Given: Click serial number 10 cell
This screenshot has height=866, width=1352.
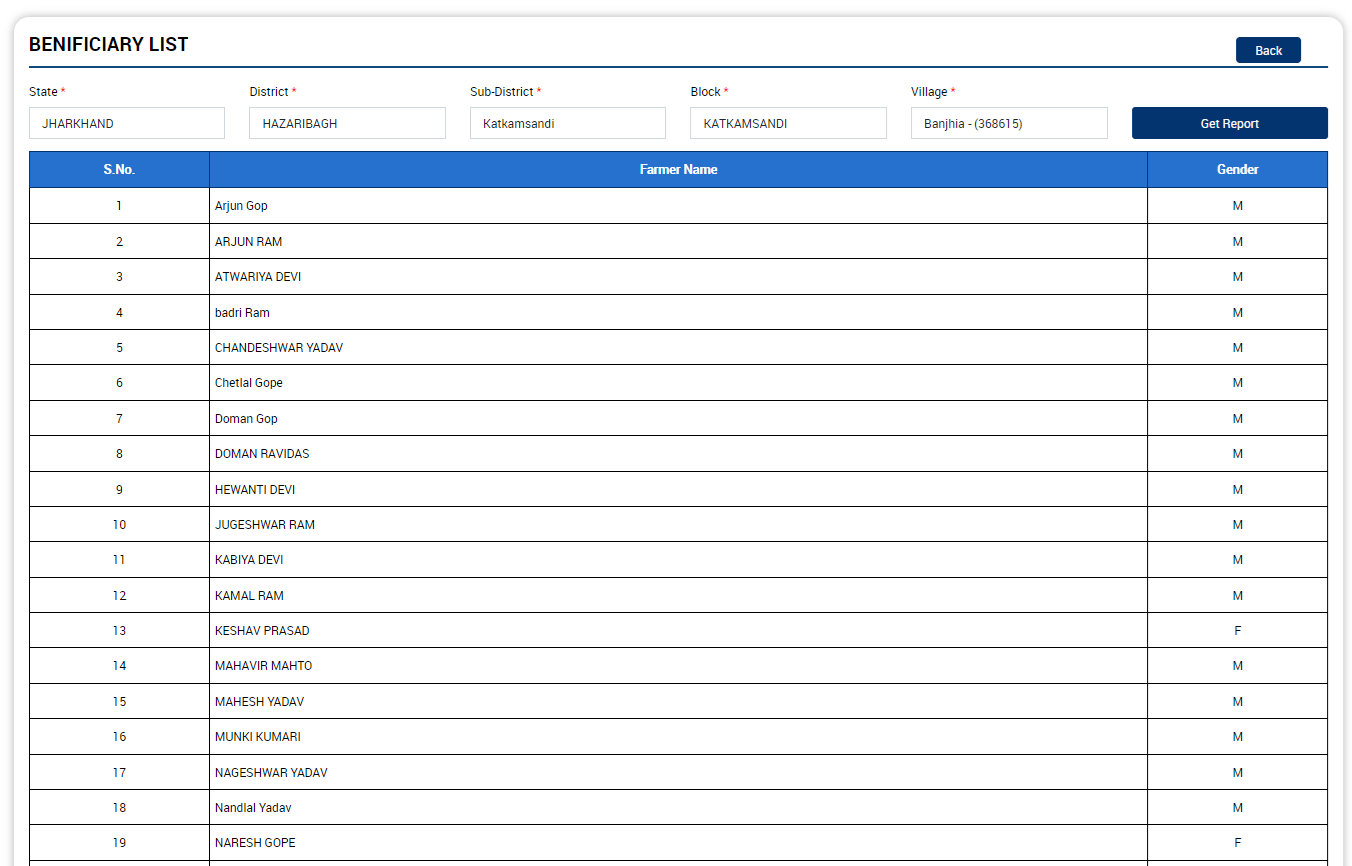Looking at the screenshot, I should (119, 525).
